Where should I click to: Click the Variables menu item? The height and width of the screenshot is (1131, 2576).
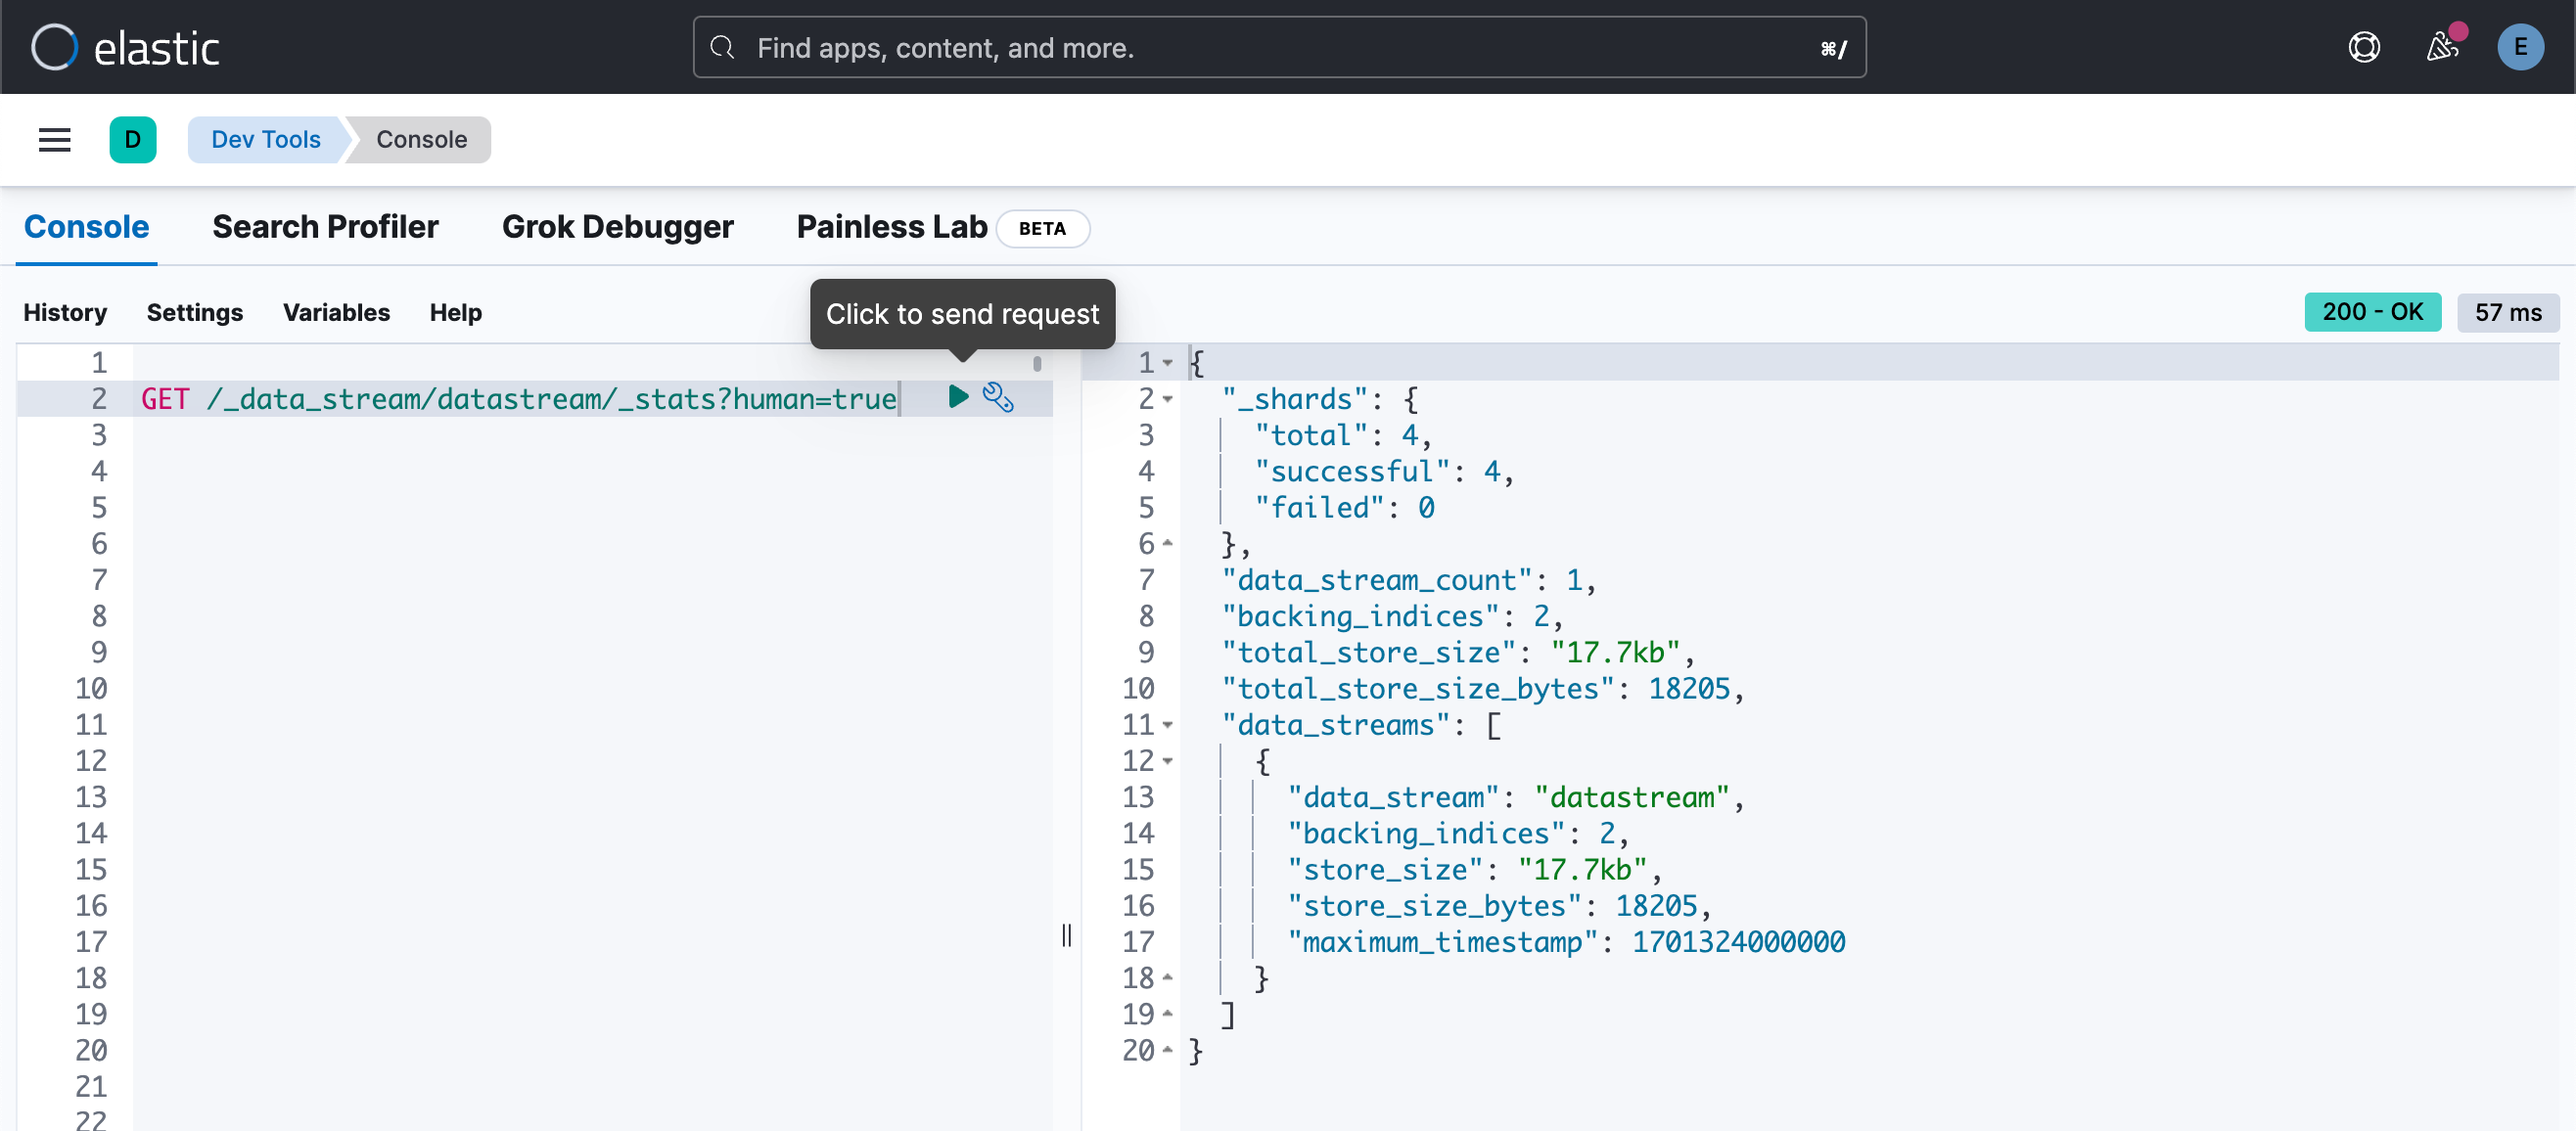[335, 310]
